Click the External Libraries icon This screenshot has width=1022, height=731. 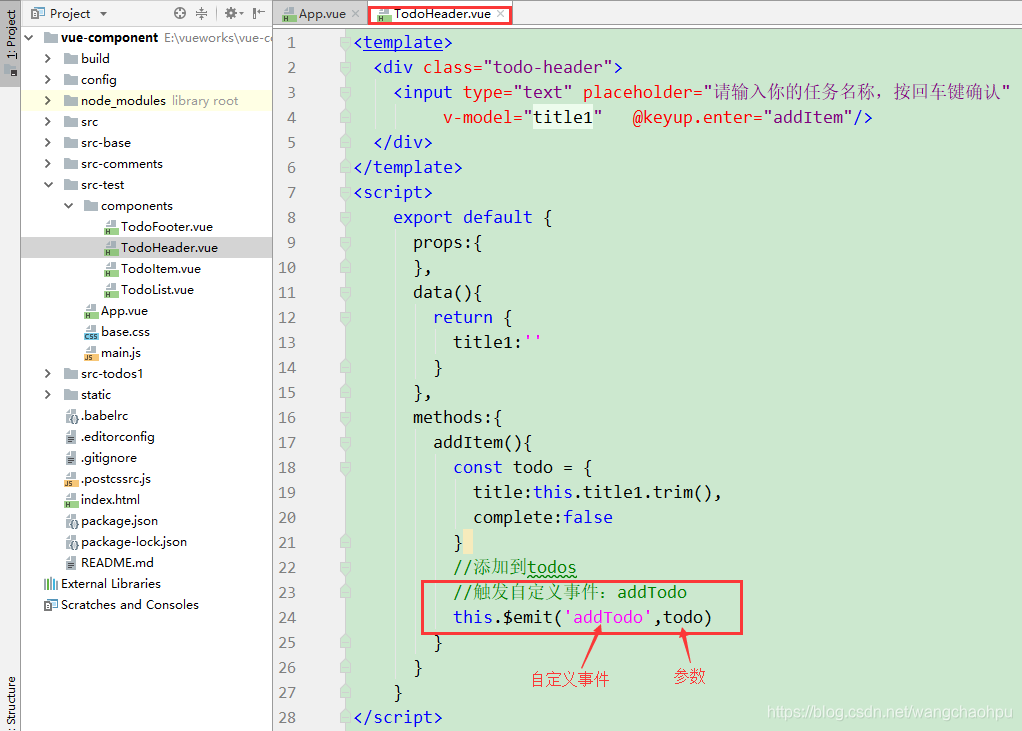(51, 584)
